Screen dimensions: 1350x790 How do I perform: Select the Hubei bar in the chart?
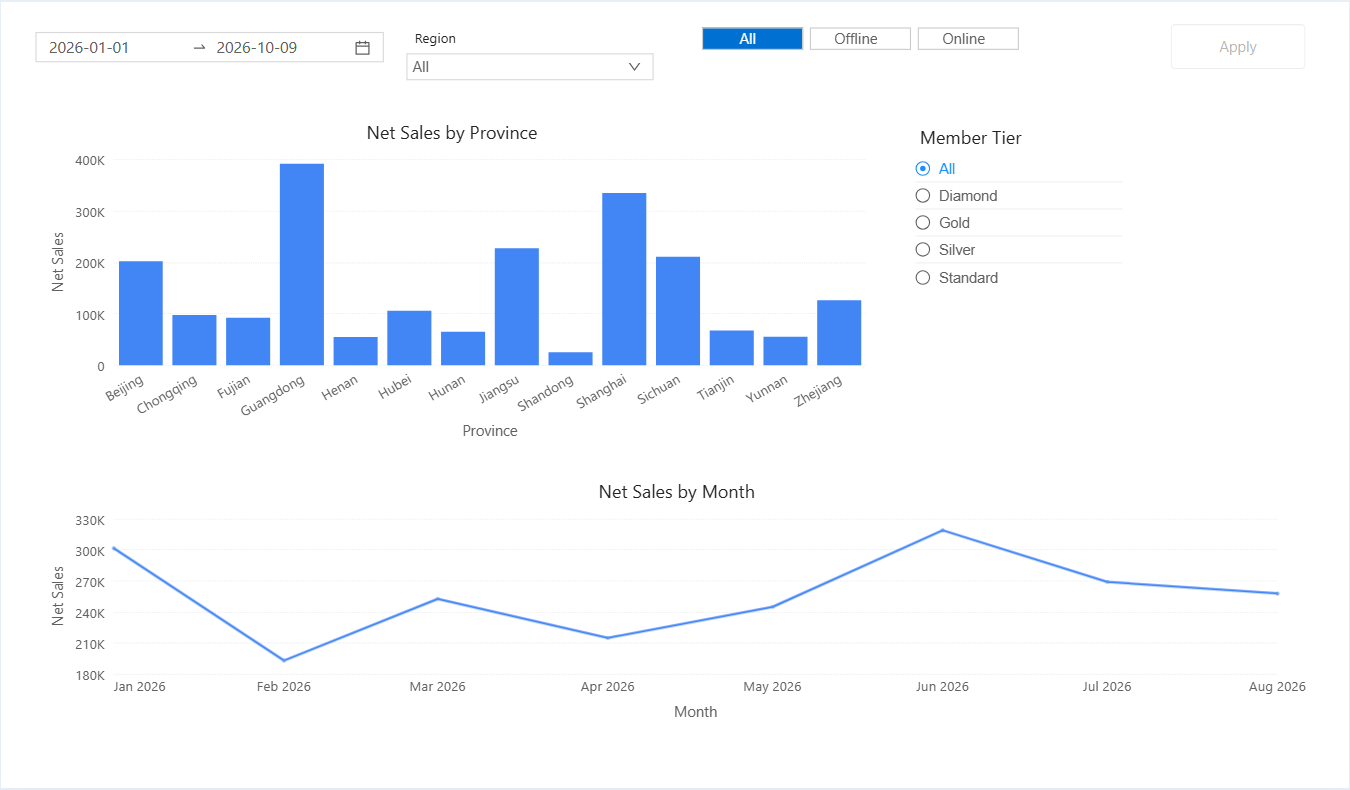(409, 338)
